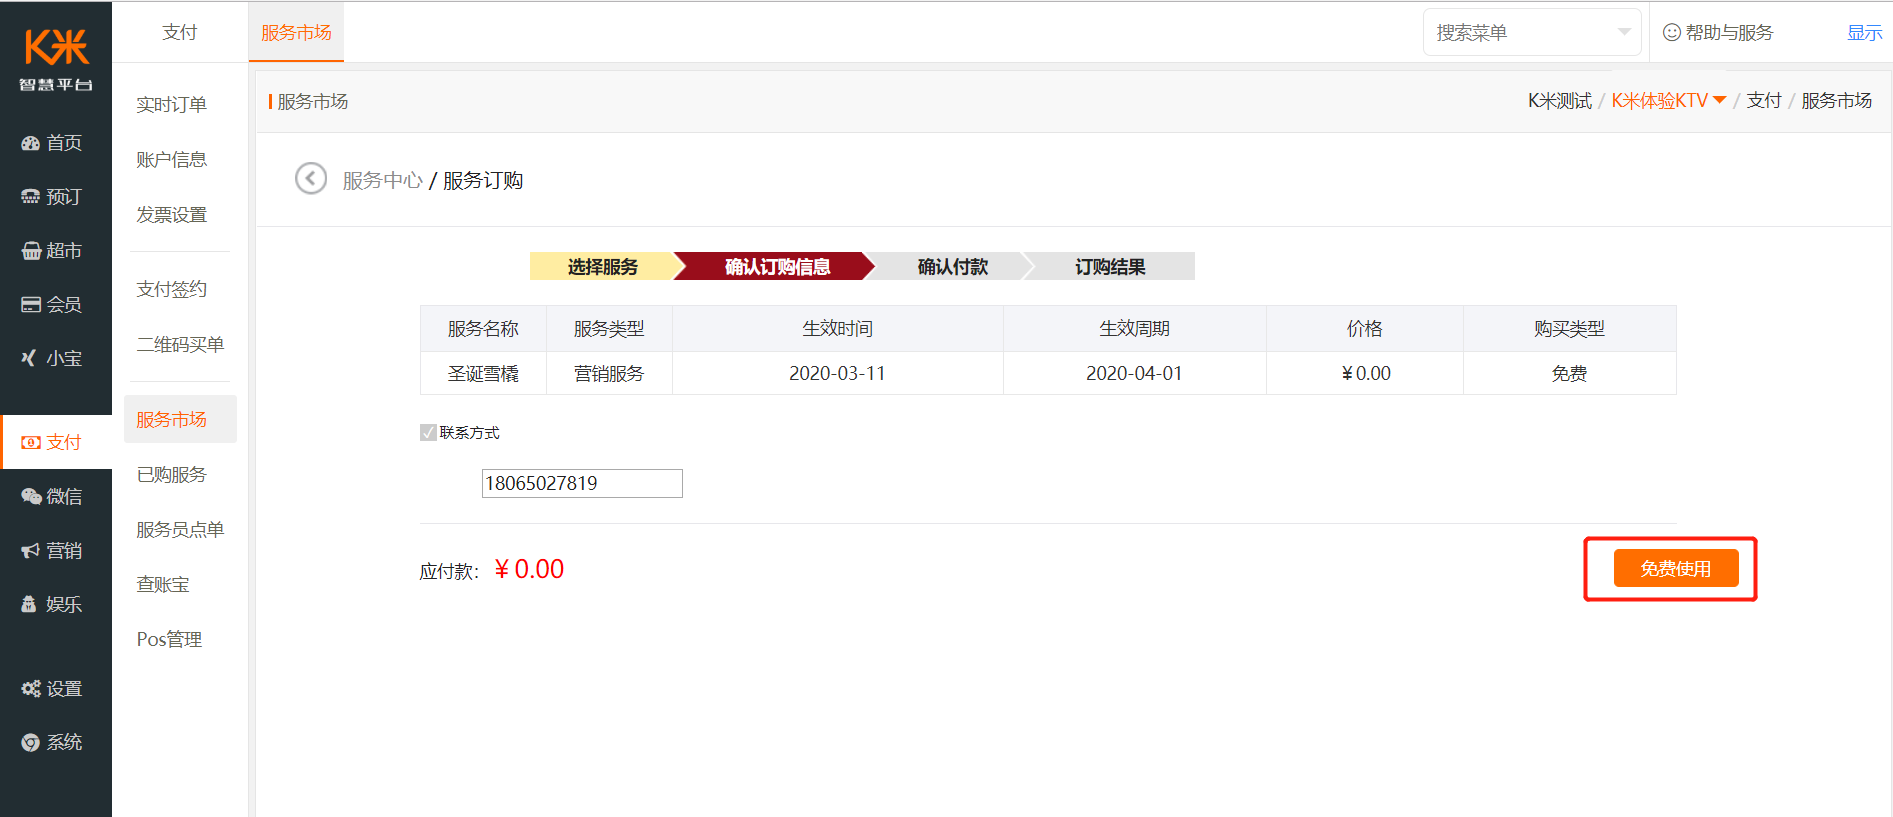Image resolution: width=1893 pixels, height=817 pixels.
Task: Select 服务市场 in the submenu
Action: [180, 419]
